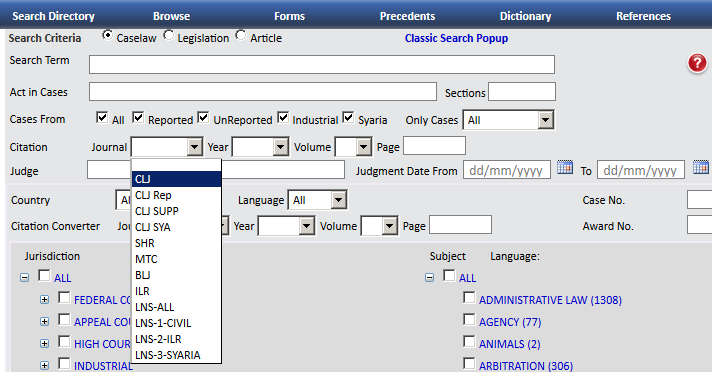Select the Legislation radio button
Viewport: 712px width, 372px height.
[x=168, y=35]
